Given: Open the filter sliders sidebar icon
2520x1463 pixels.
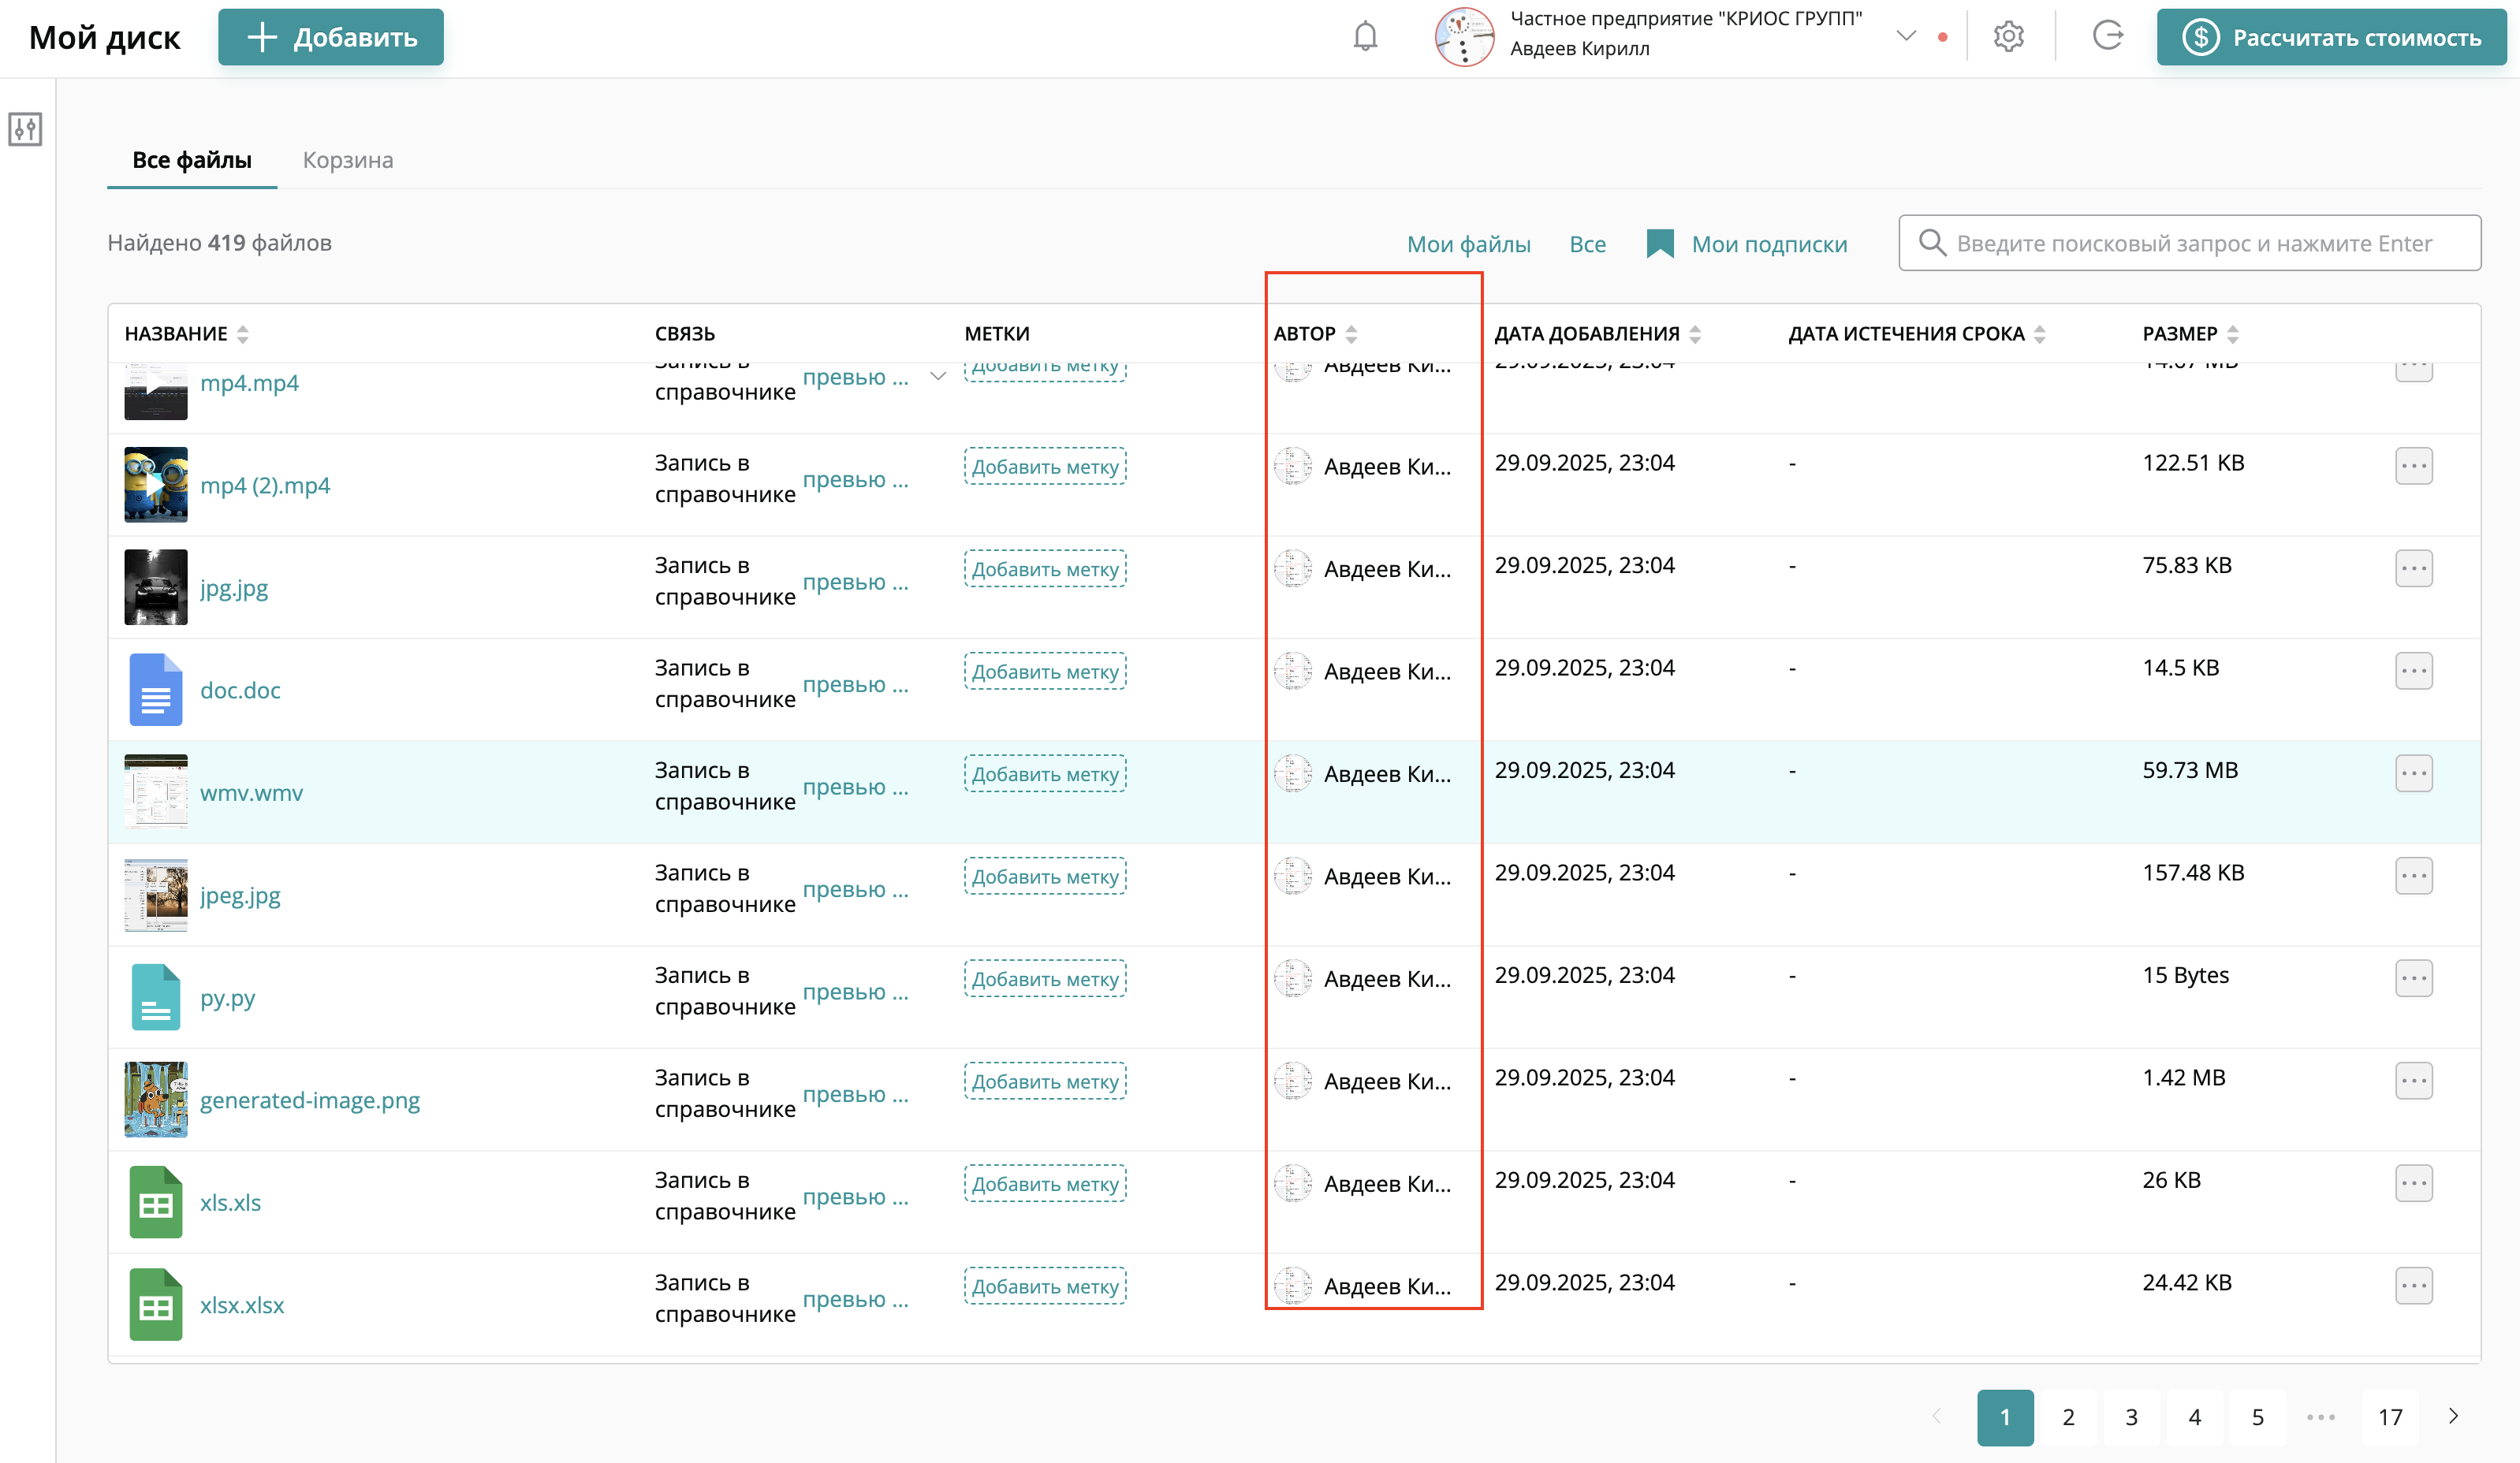Looking at the screenshot, I should (25, 129).
